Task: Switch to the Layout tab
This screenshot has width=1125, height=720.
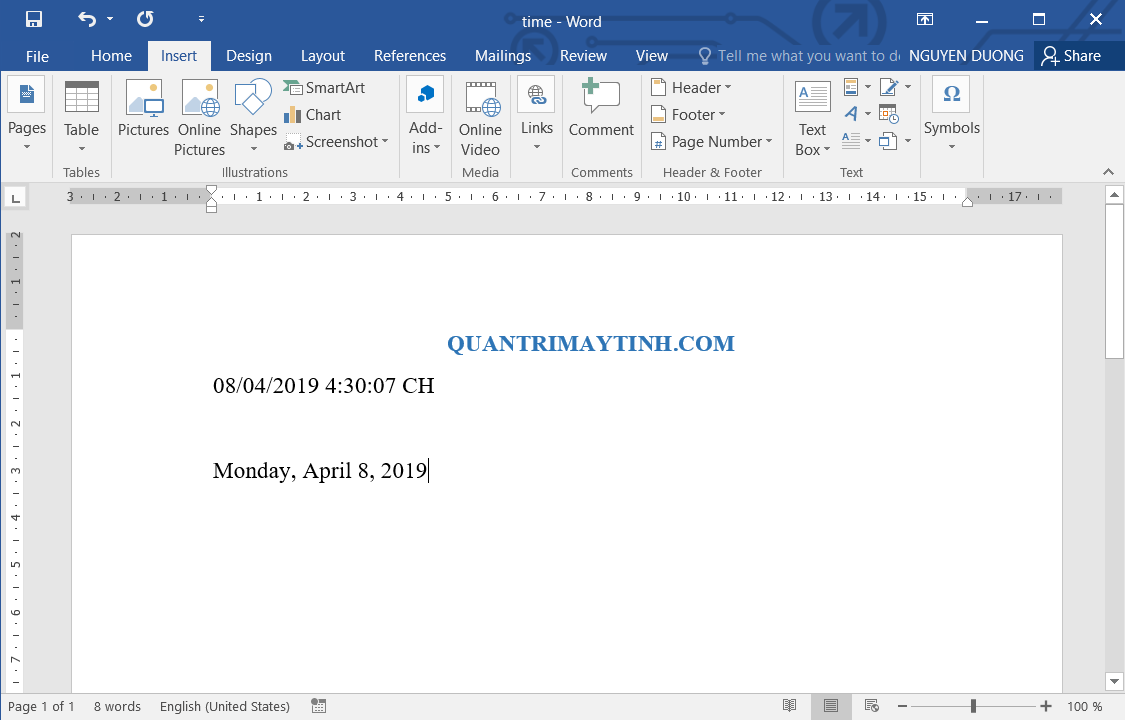Action: pos(323,56)
